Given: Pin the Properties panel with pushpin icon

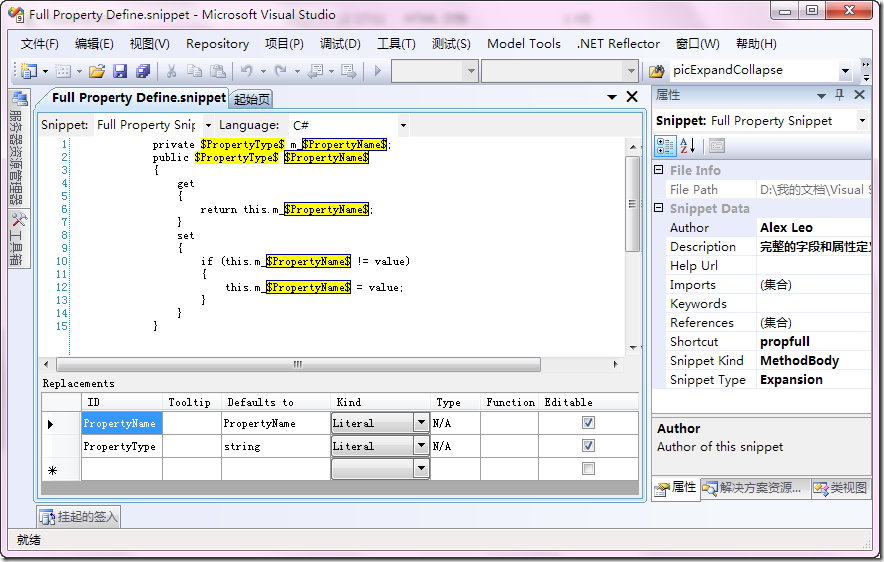Looking at the screenshot, I should (839, 95).
